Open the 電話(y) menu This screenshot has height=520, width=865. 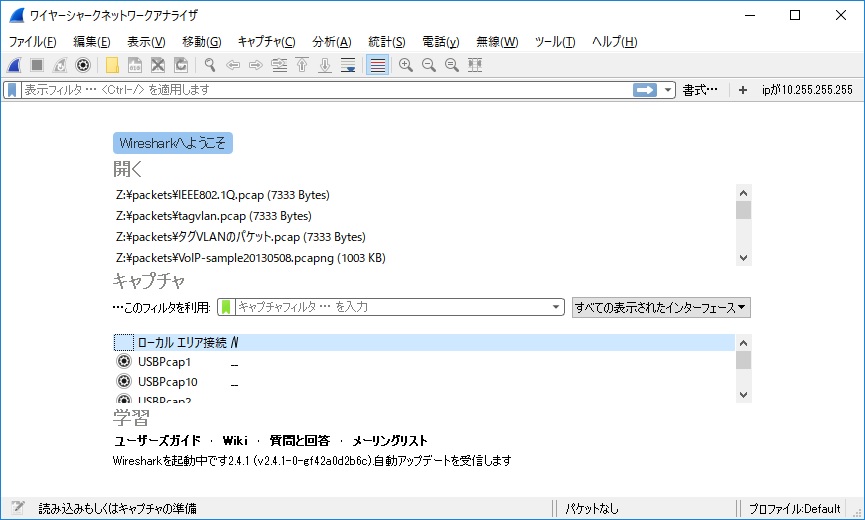pos(441,42)
